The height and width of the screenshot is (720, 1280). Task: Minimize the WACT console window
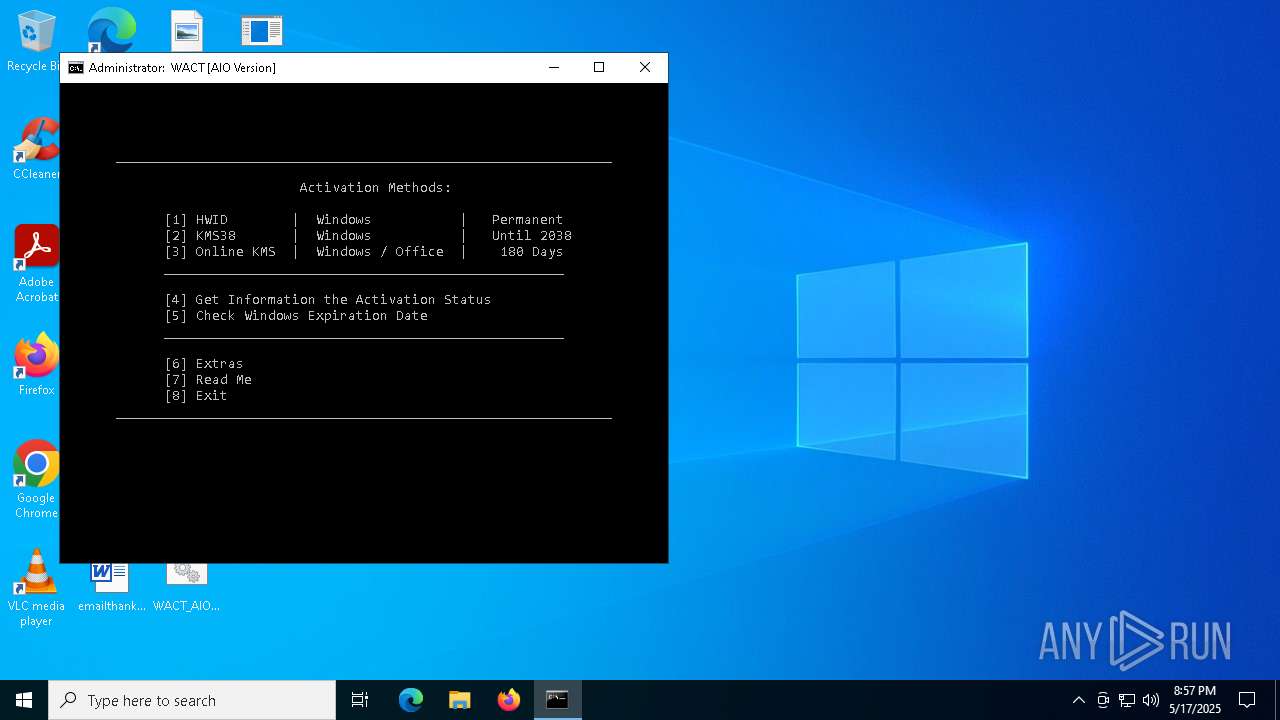553,68
